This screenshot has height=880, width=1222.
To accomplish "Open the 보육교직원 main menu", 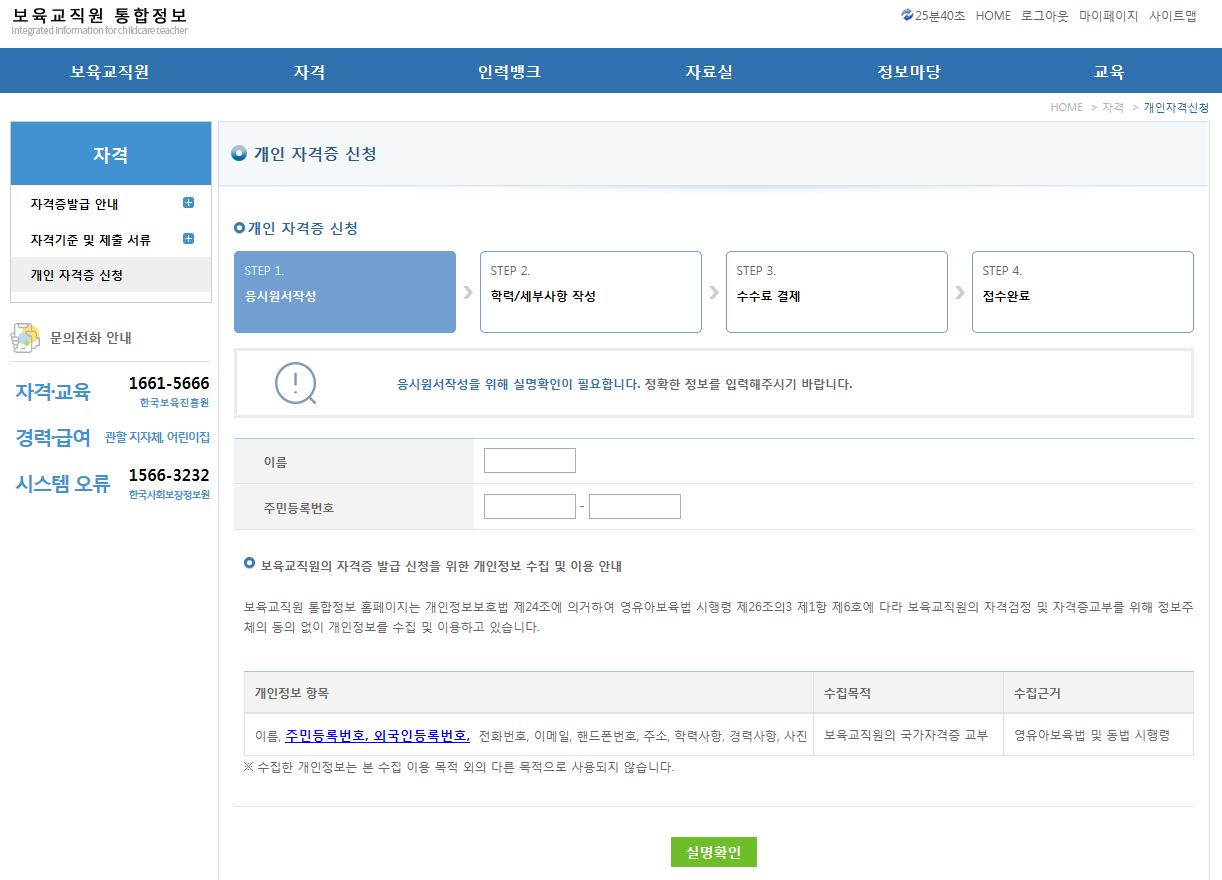I will coord(110,72).
